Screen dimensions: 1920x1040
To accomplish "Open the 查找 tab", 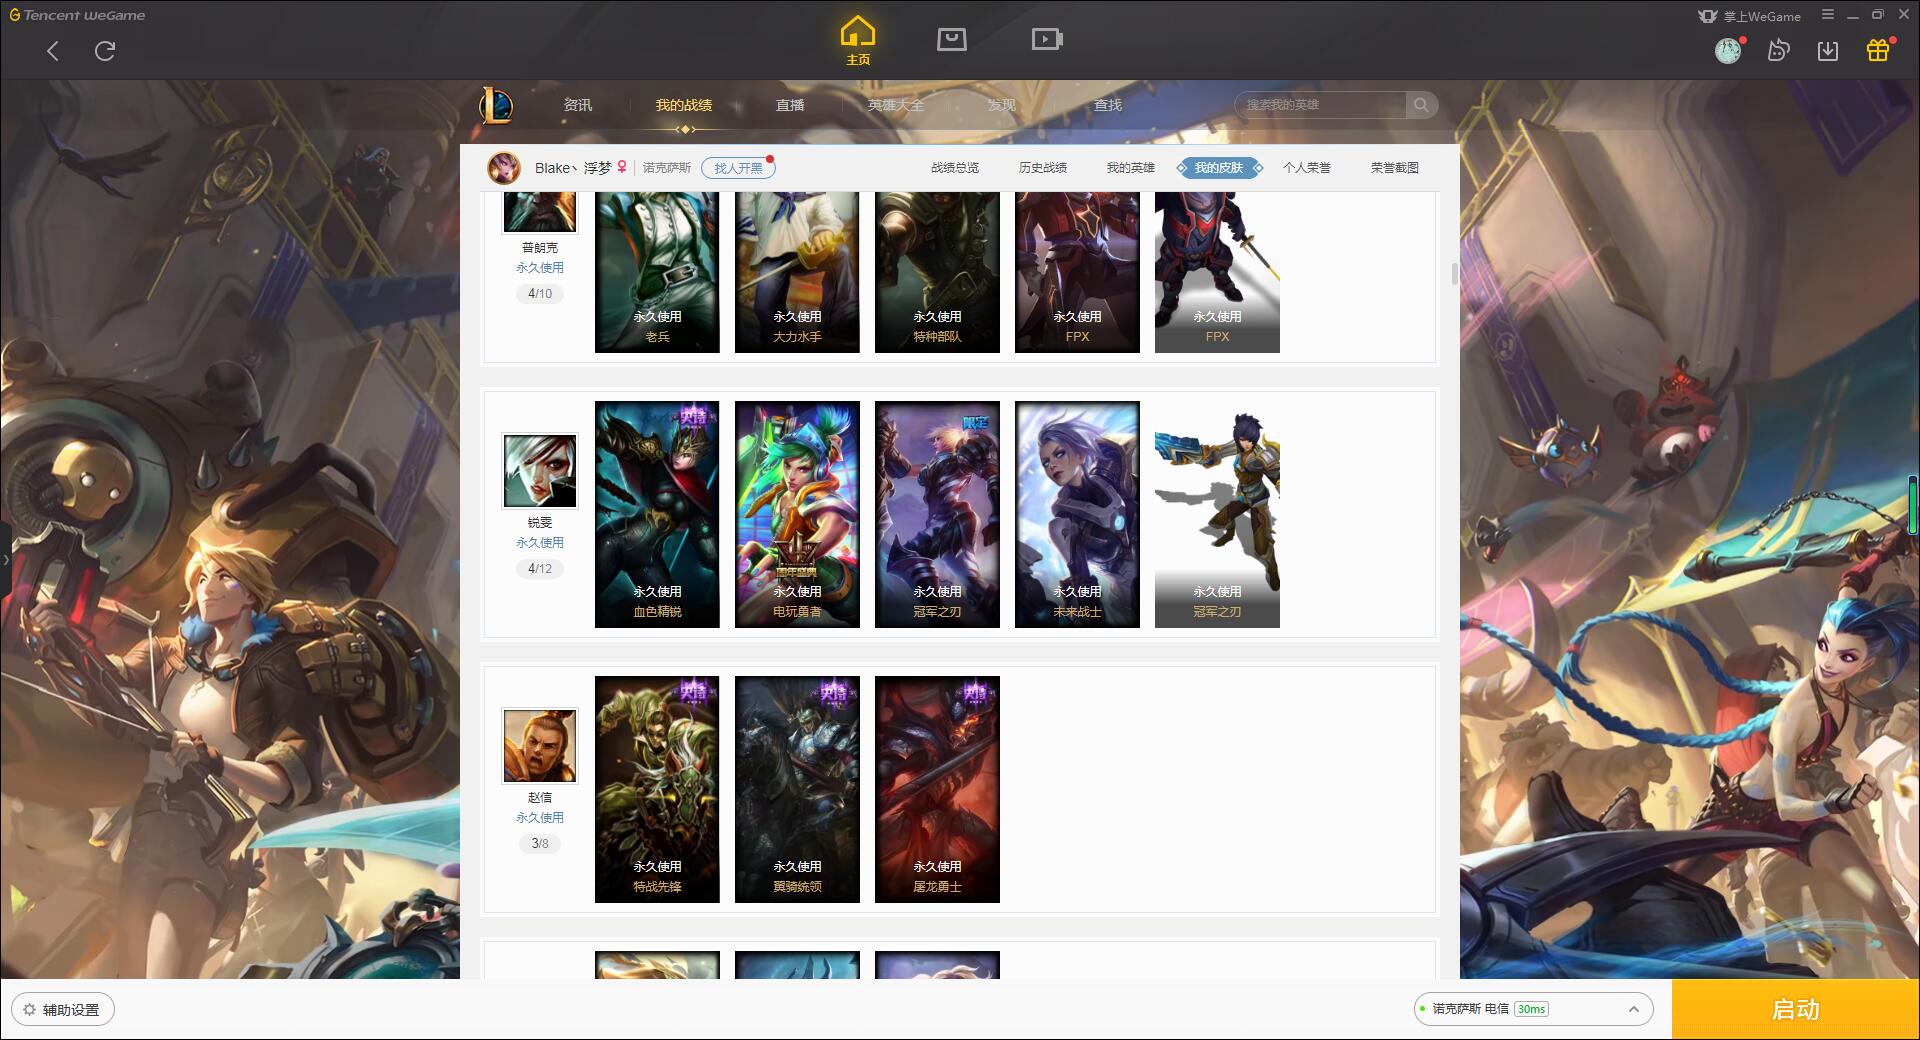I will point(1108,105).
